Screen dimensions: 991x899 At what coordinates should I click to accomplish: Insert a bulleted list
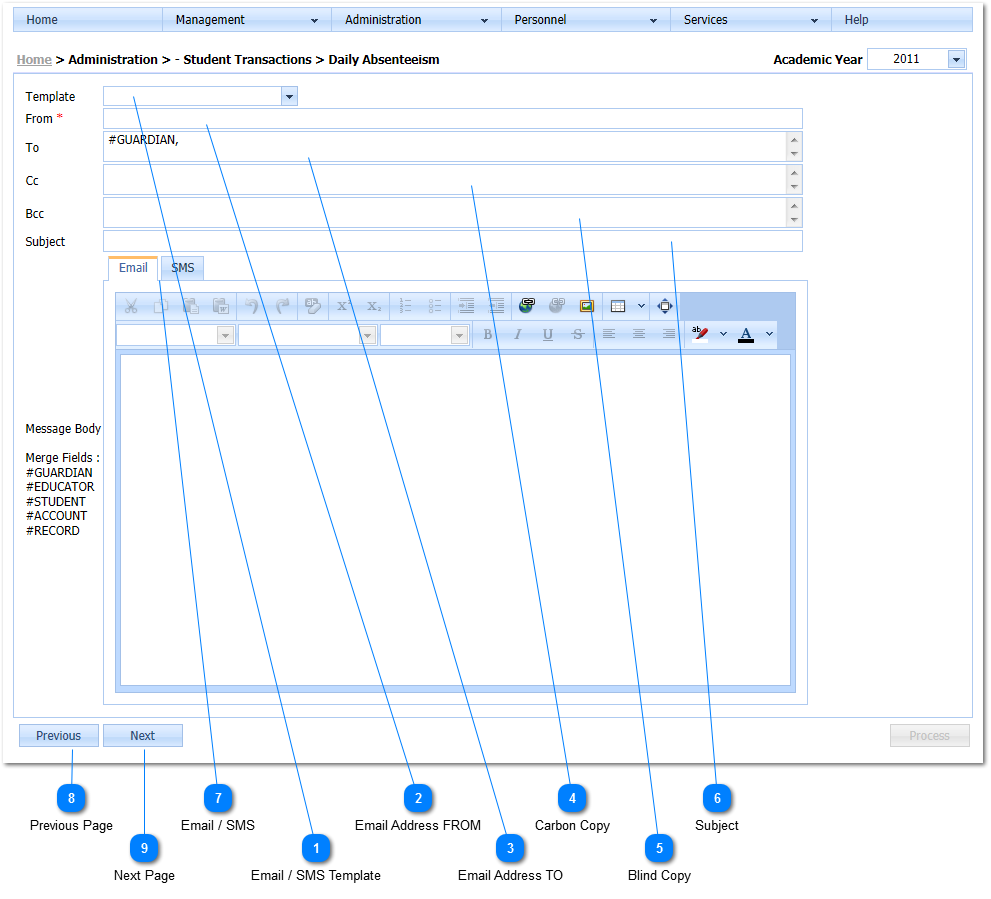coord(435,307)
